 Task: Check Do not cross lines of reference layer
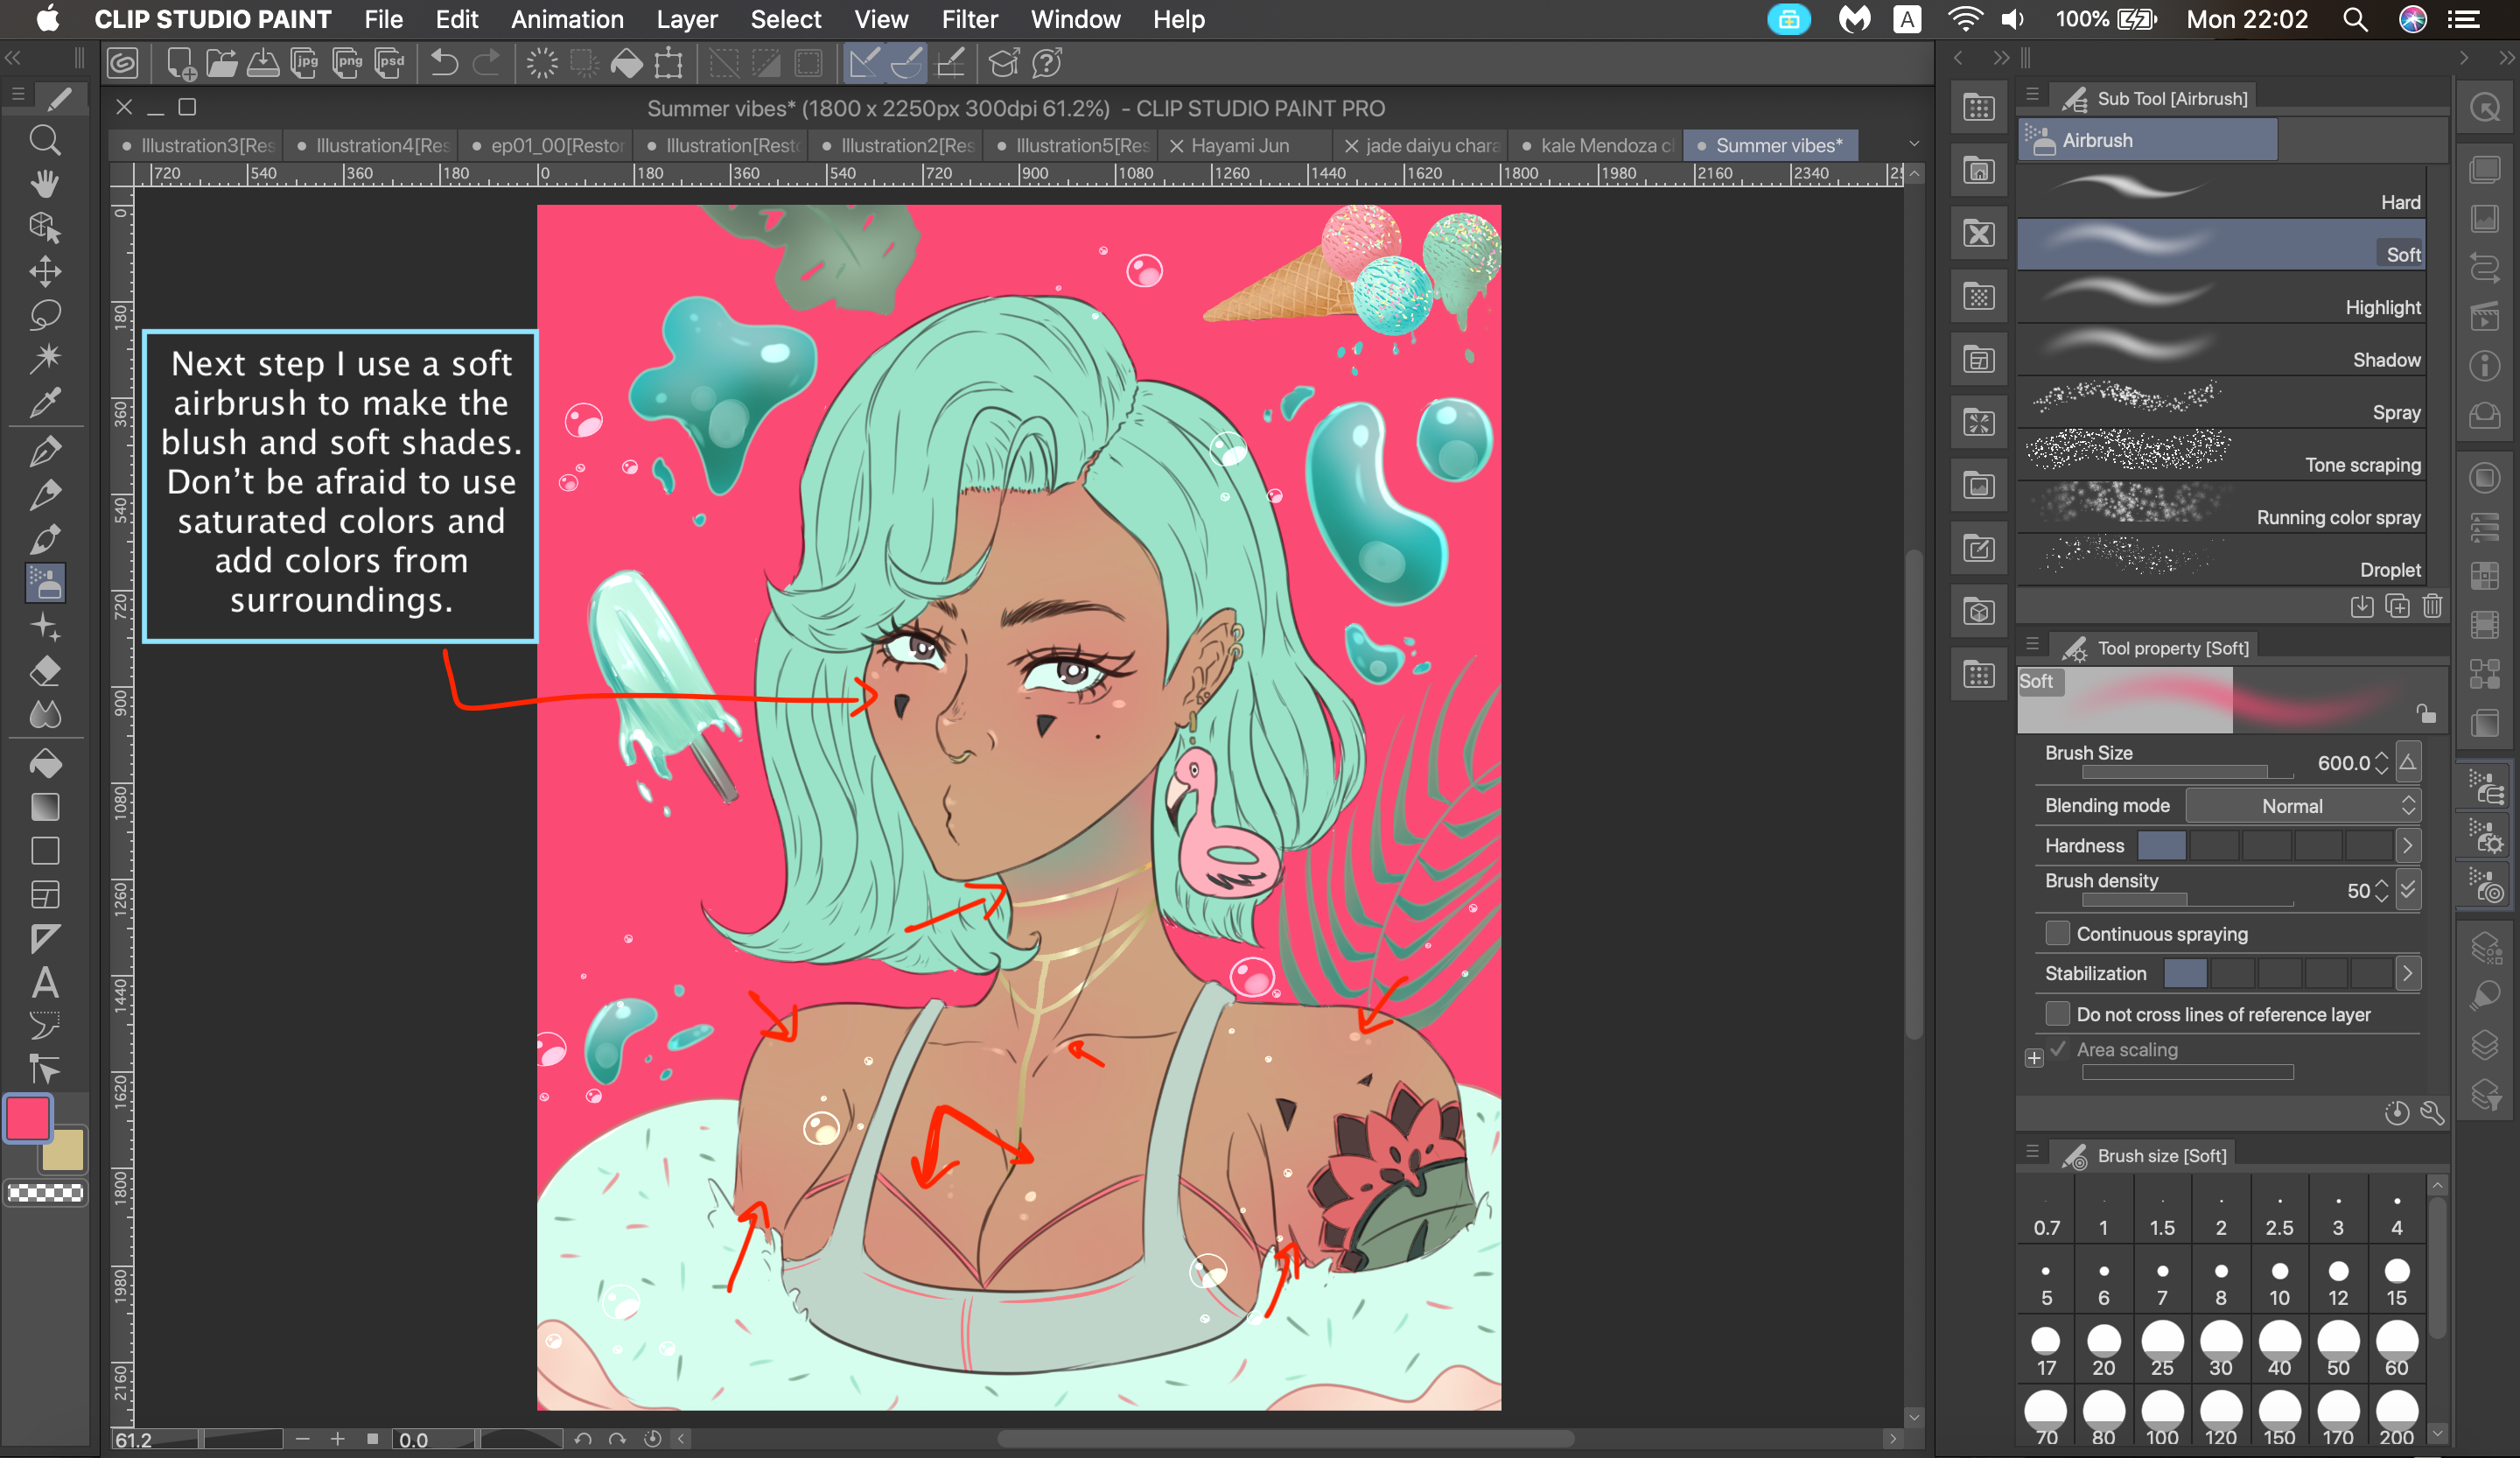pyautogui.click(x=2057, y=1014)
